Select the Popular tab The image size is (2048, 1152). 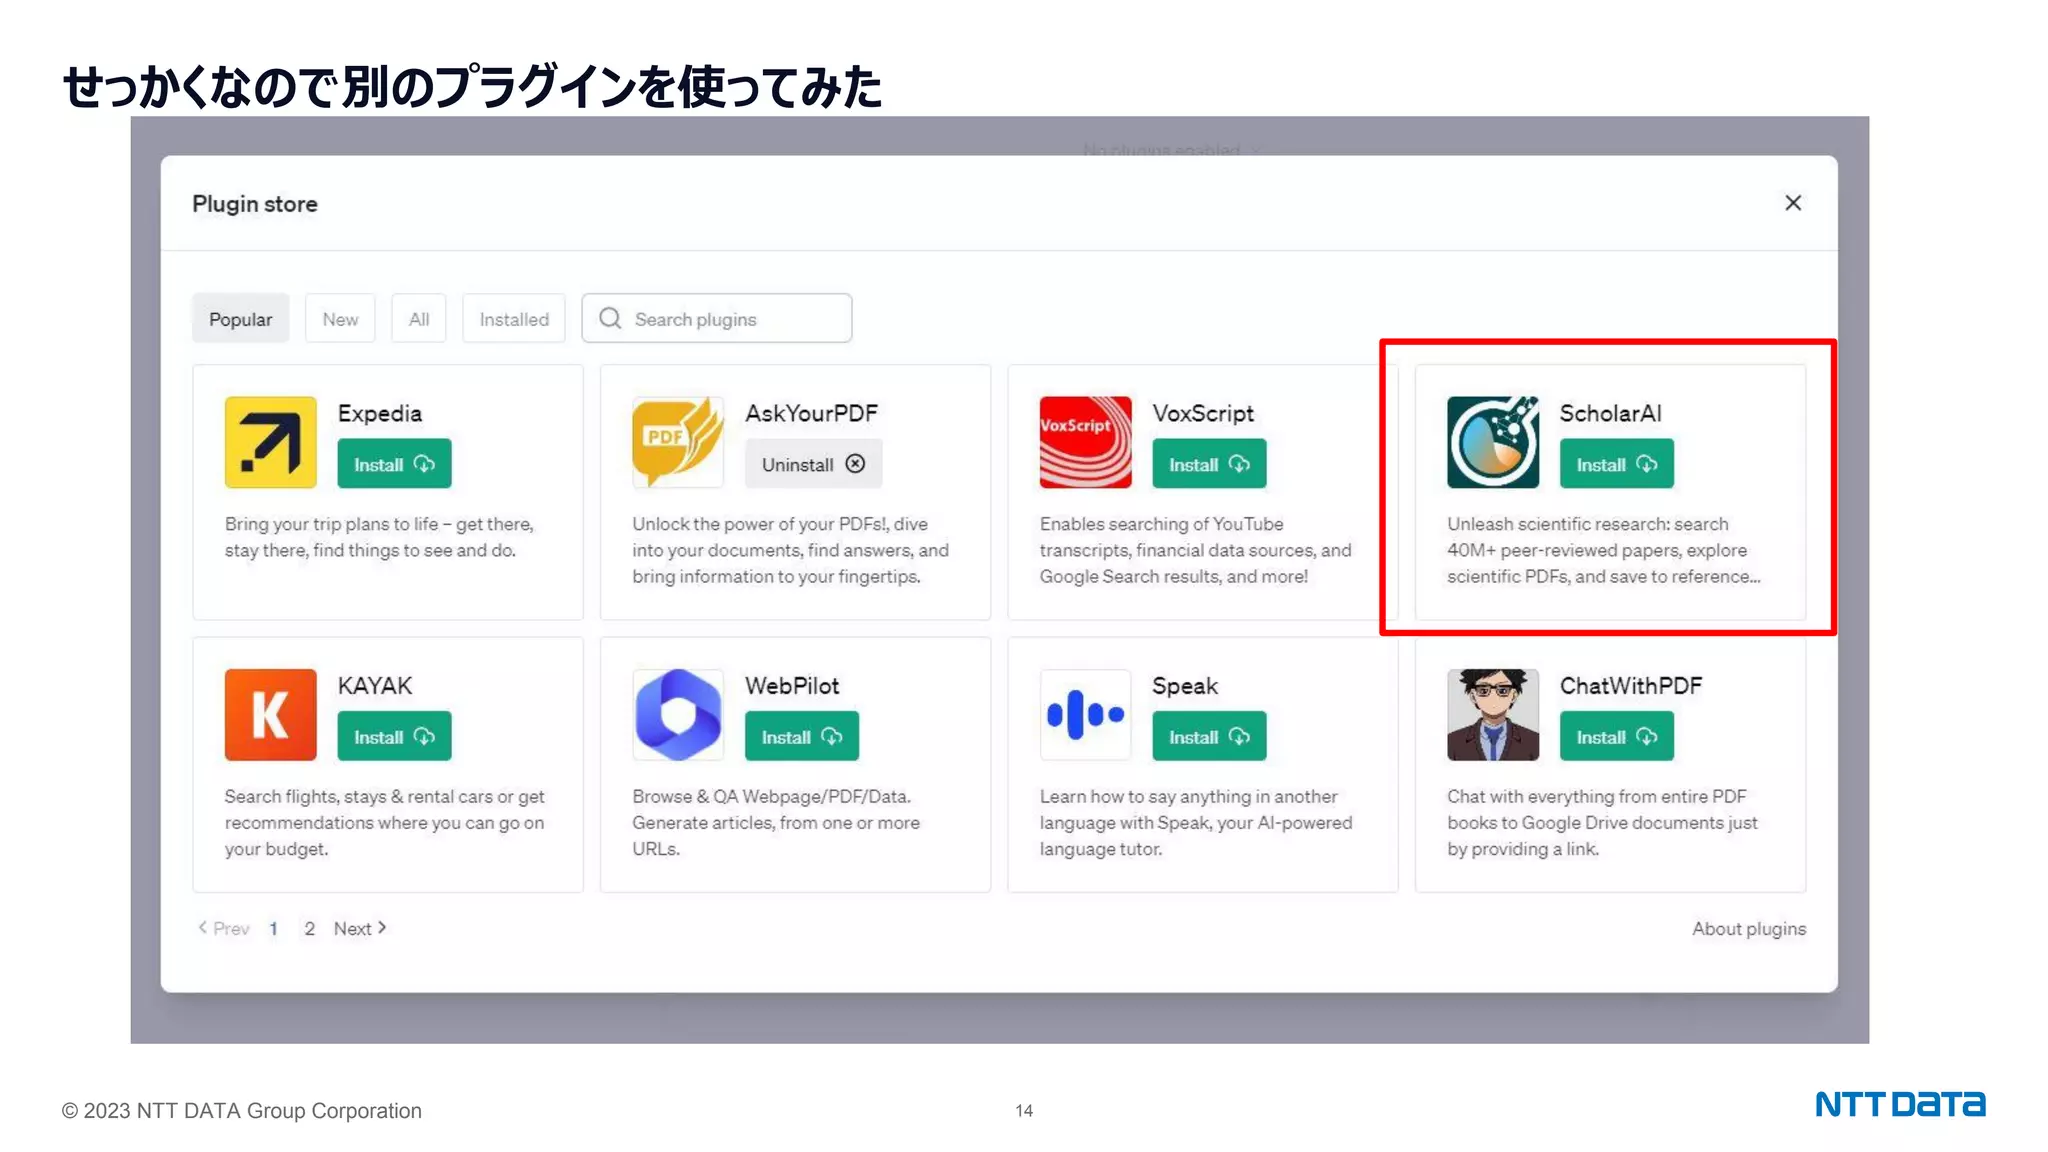[240, 319]
